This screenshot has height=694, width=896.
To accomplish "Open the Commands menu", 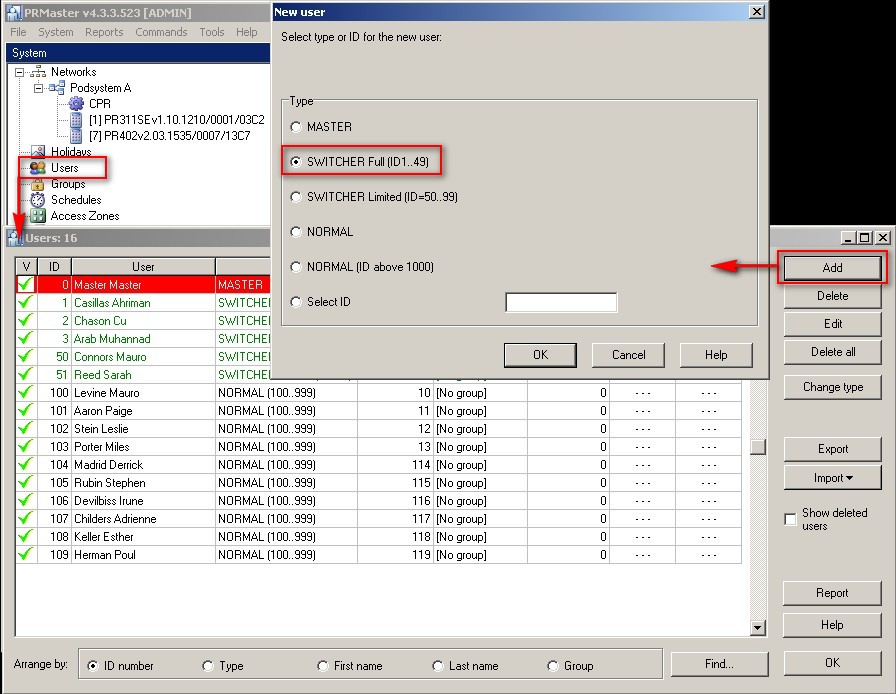I will click(x=161, y=32).
